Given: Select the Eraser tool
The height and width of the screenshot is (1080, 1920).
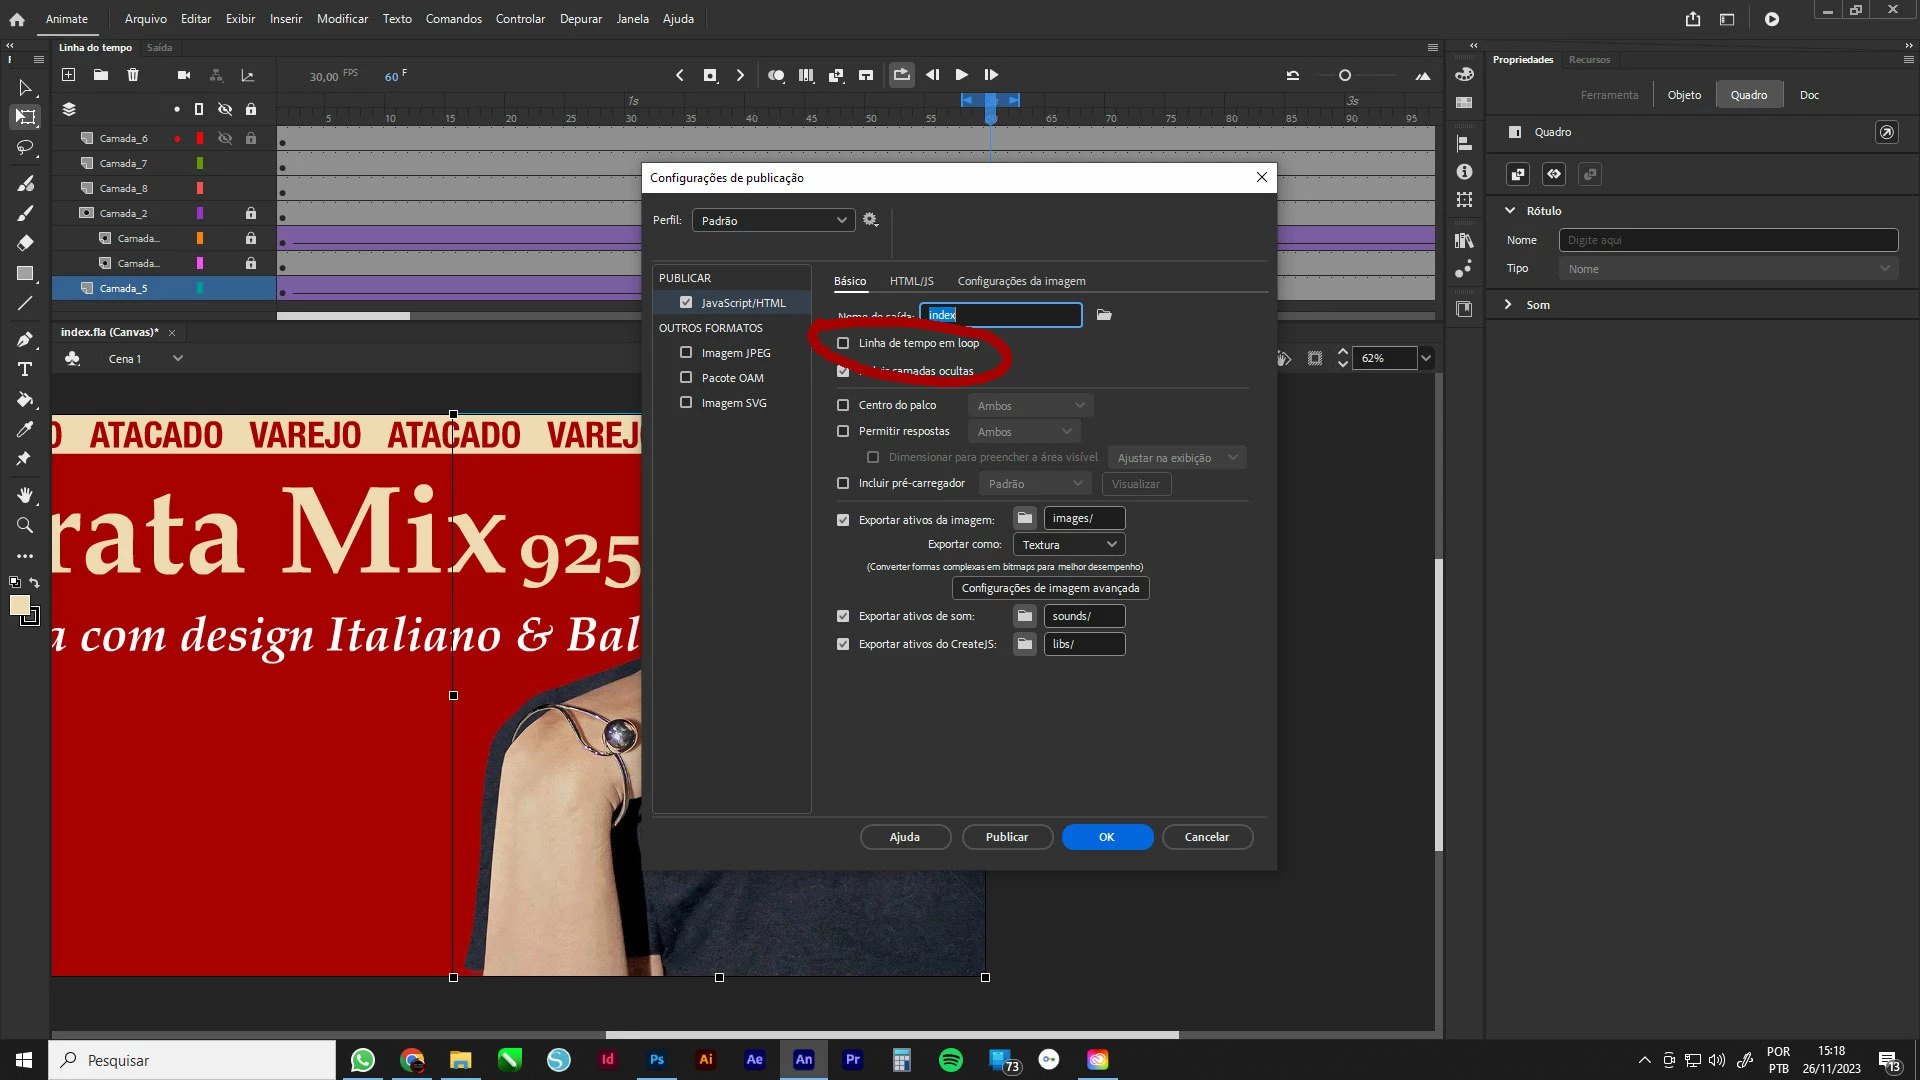Looking at the screenshot, I should click(x=25, y=243).
